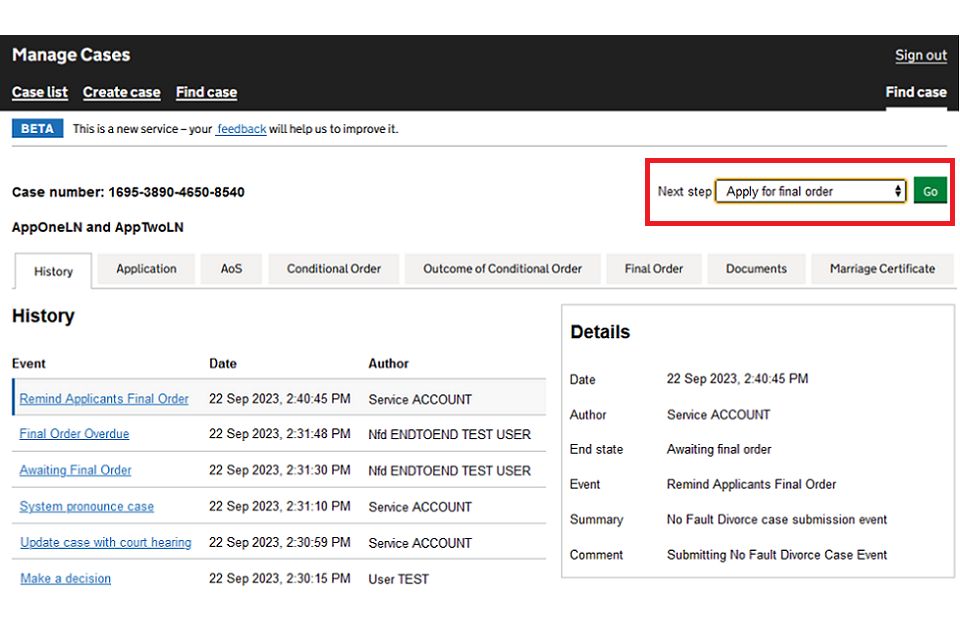This screenshot has height=640, width=960.
Task: Open the Case list menu item
Action: pos(40,92)
